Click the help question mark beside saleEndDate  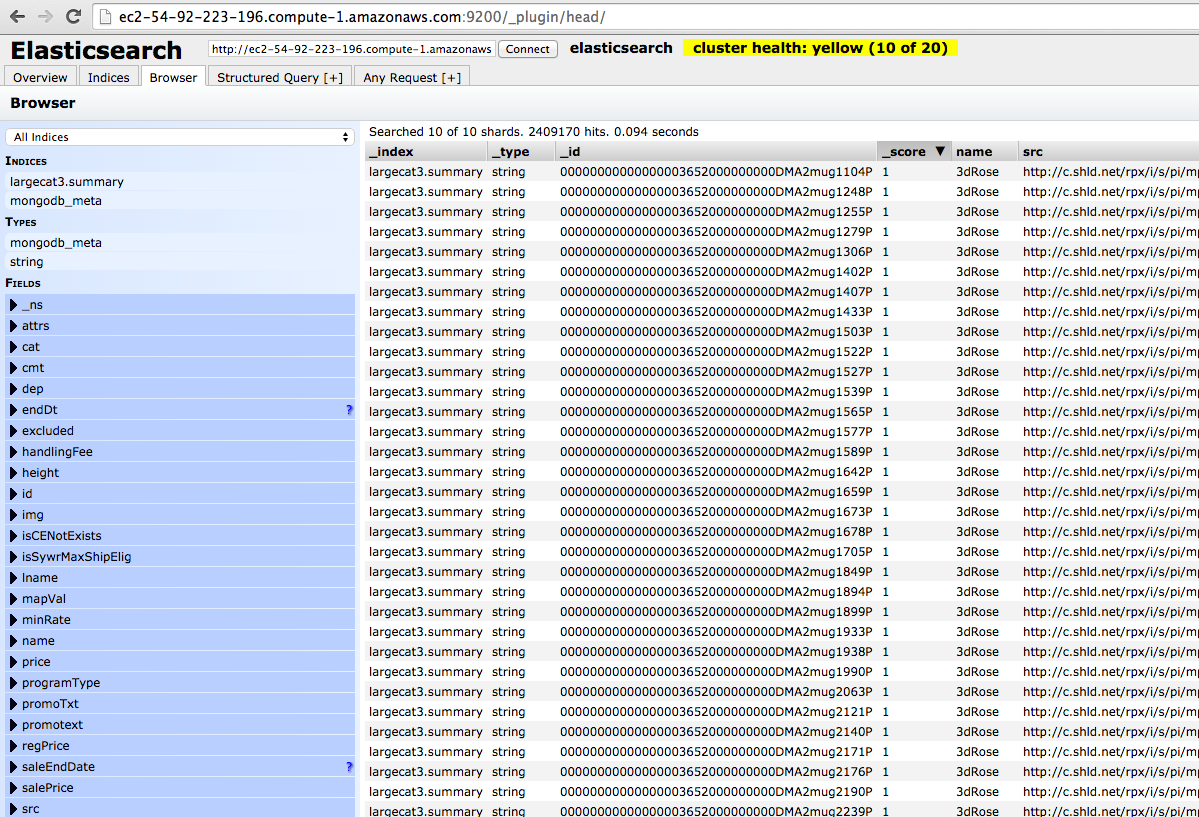[349, 767]
